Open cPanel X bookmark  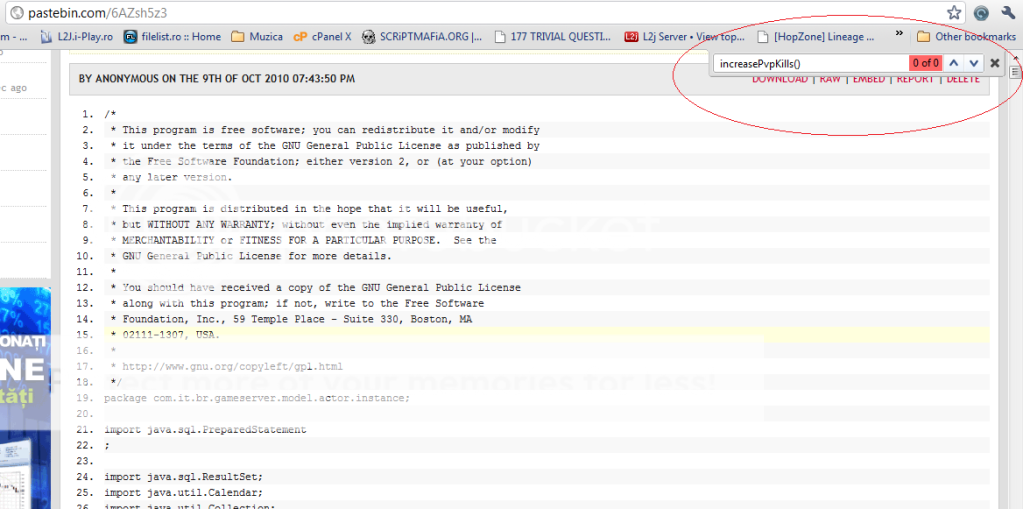322,37
